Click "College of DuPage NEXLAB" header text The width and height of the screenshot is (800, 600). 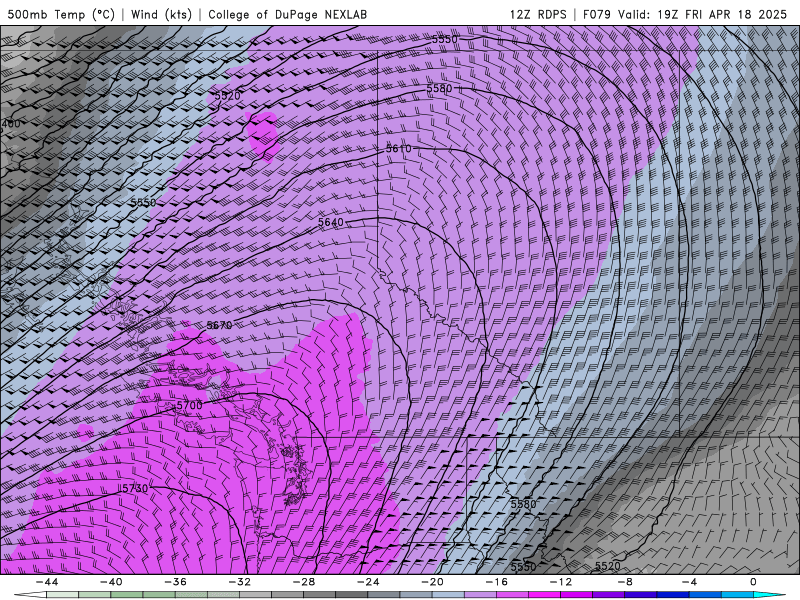pos(287,14)
